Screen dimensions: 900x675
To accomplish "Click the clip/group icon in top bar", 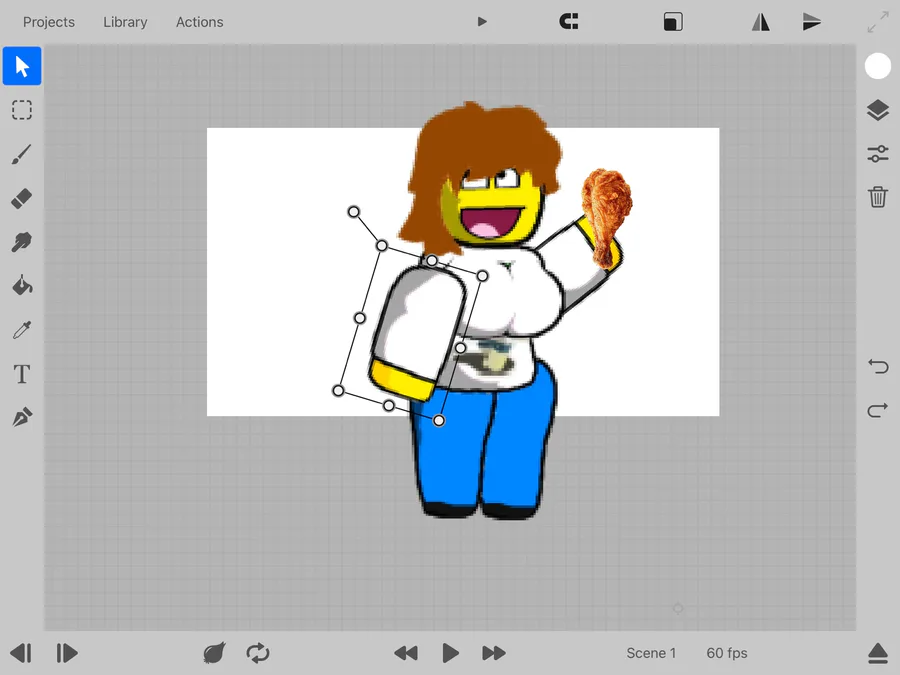I will (x=569, y=22).
